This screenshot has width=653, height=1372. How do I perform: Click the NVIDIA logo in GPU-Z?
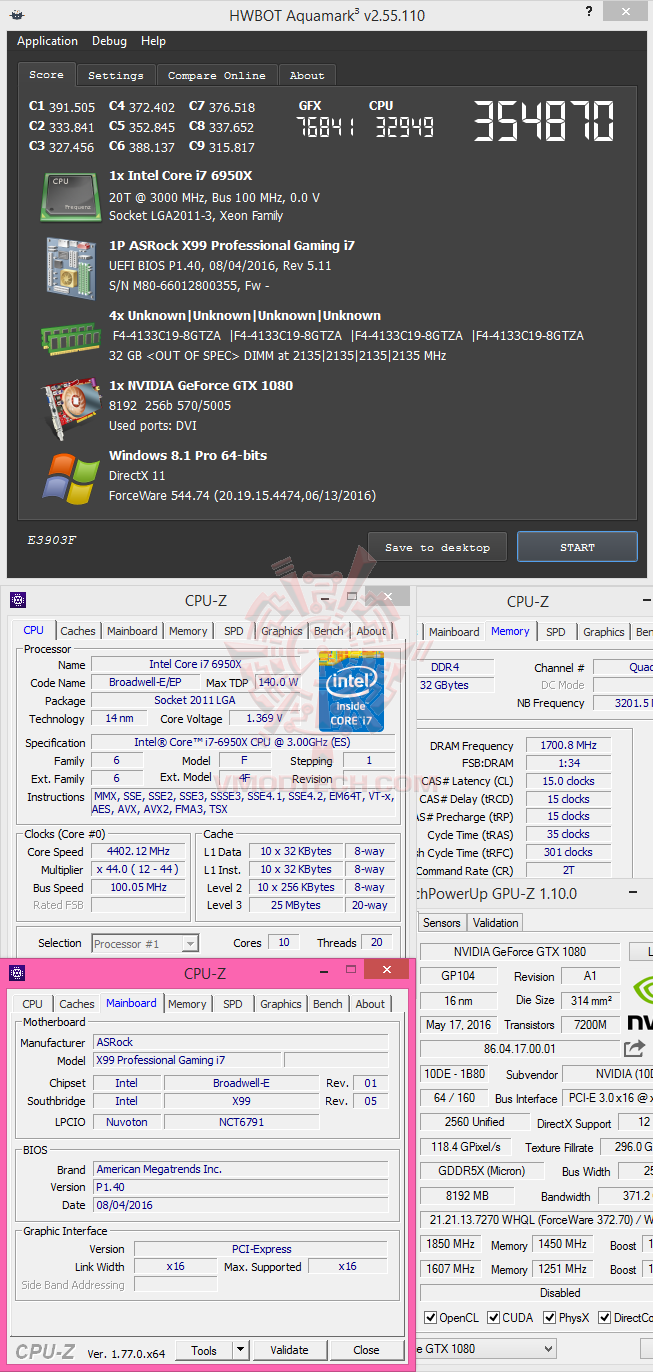[640, 1003]
